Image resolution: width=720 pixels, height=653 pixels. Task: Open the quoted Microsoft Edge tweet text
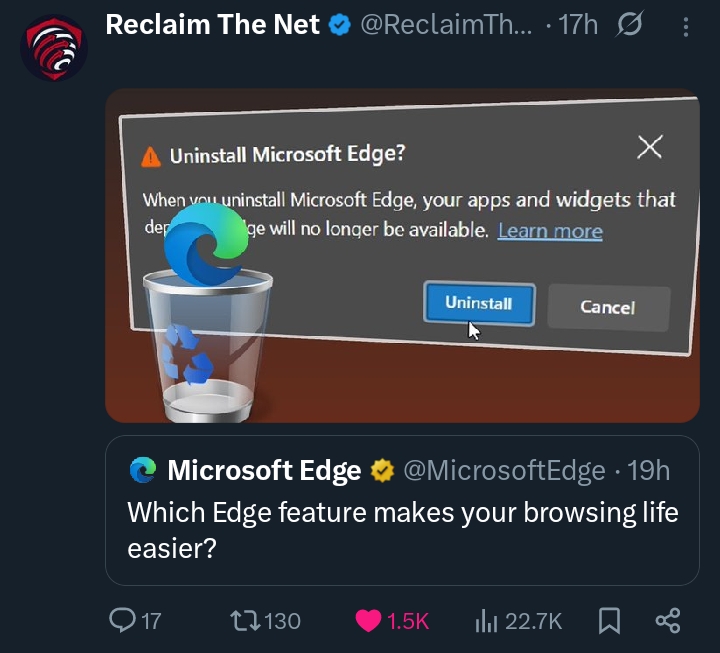point(402,530)
